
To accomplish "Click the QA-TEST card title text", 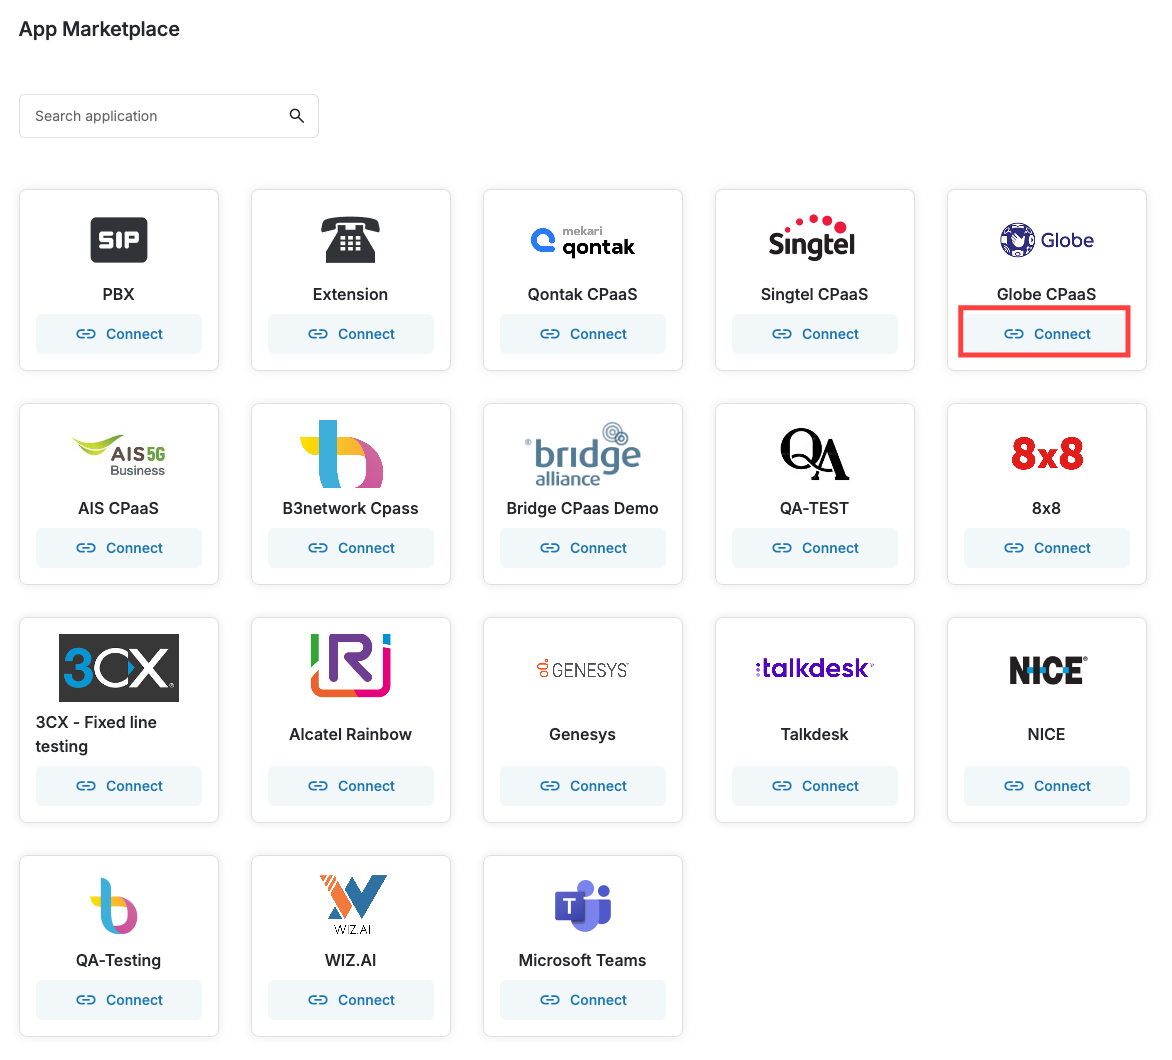I will point(814,508).
